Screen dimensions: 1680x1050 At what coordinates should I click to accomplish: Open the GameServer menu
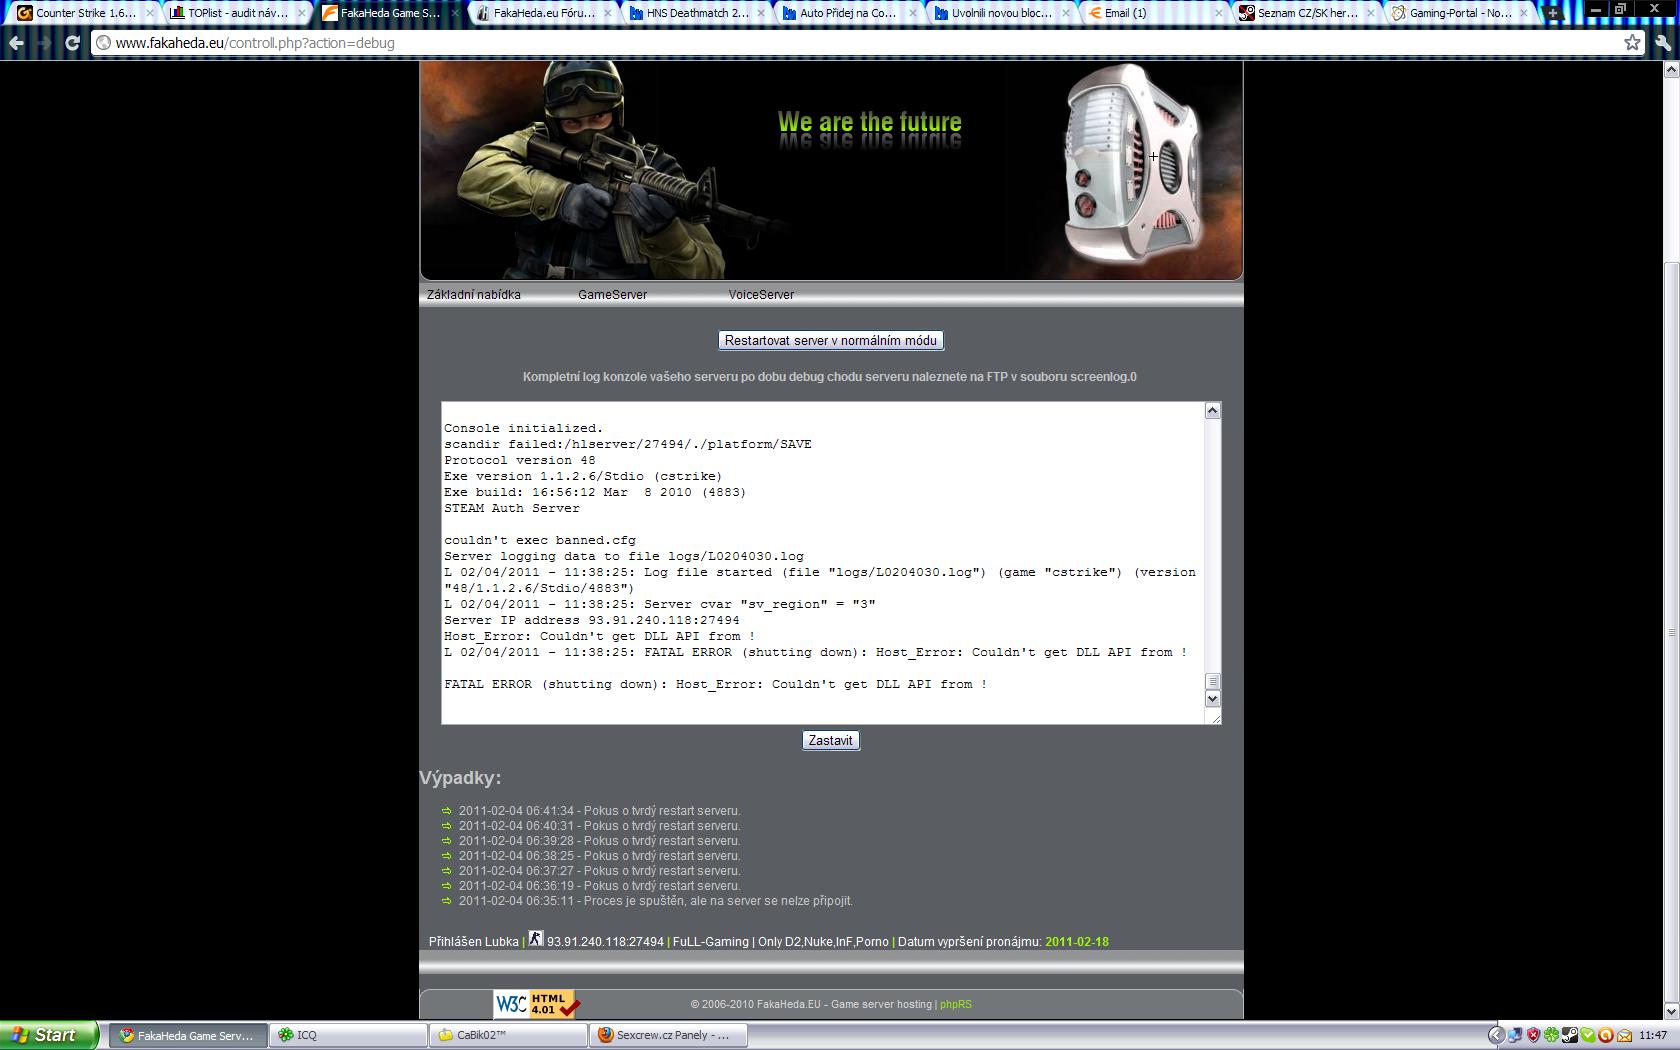click(x=612, y=295)
